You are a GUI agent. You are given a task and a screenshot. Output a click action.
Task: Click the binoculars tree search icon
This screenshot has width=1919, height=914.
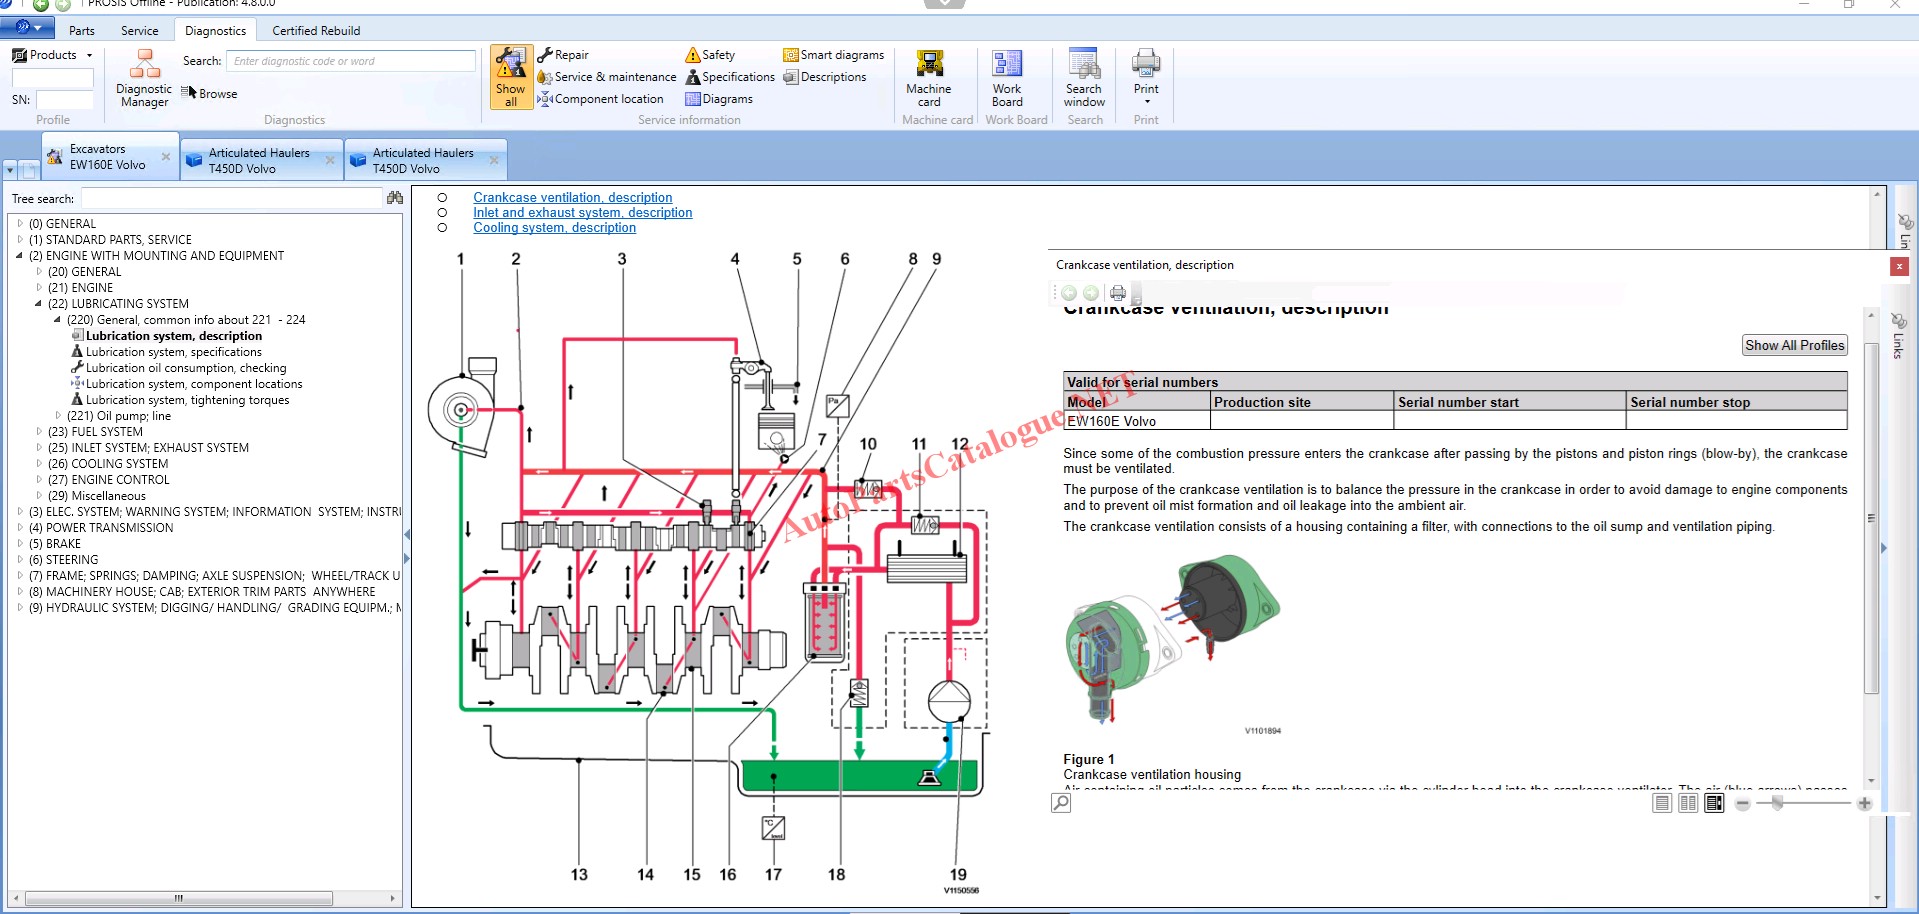(395, 198)
